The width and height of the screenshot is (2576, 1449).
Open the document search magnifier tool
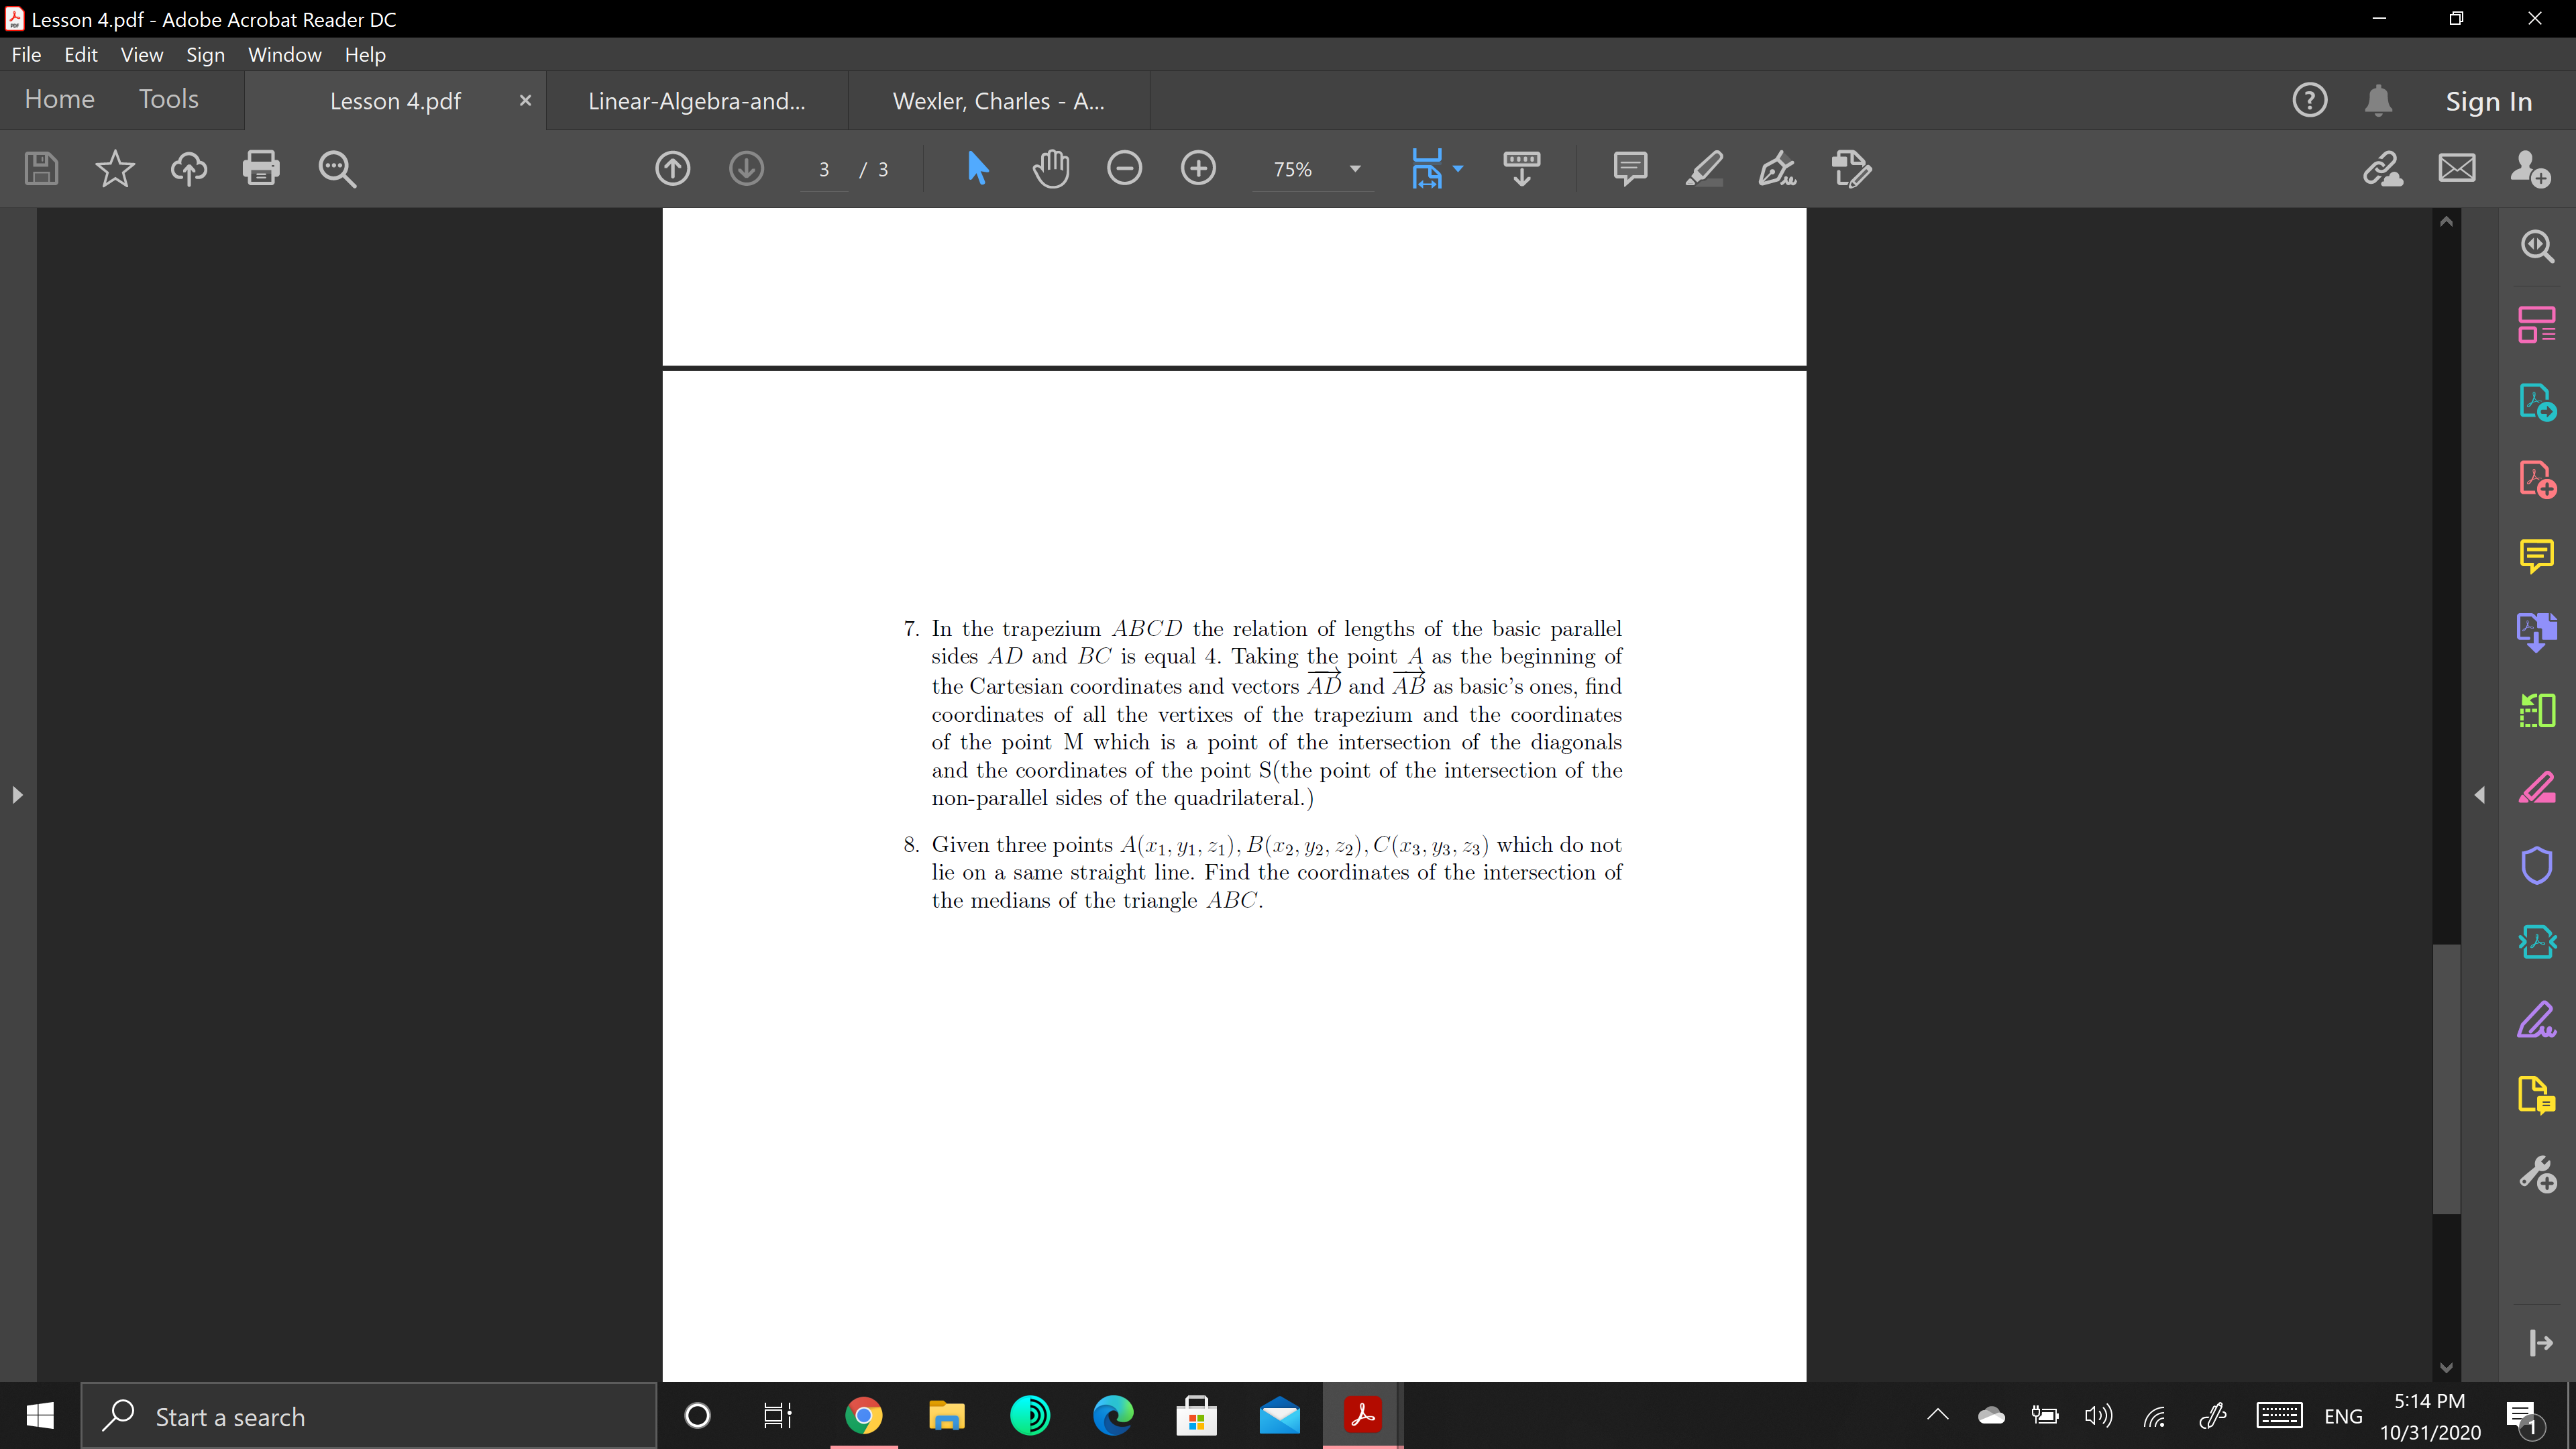click(337, 168)
